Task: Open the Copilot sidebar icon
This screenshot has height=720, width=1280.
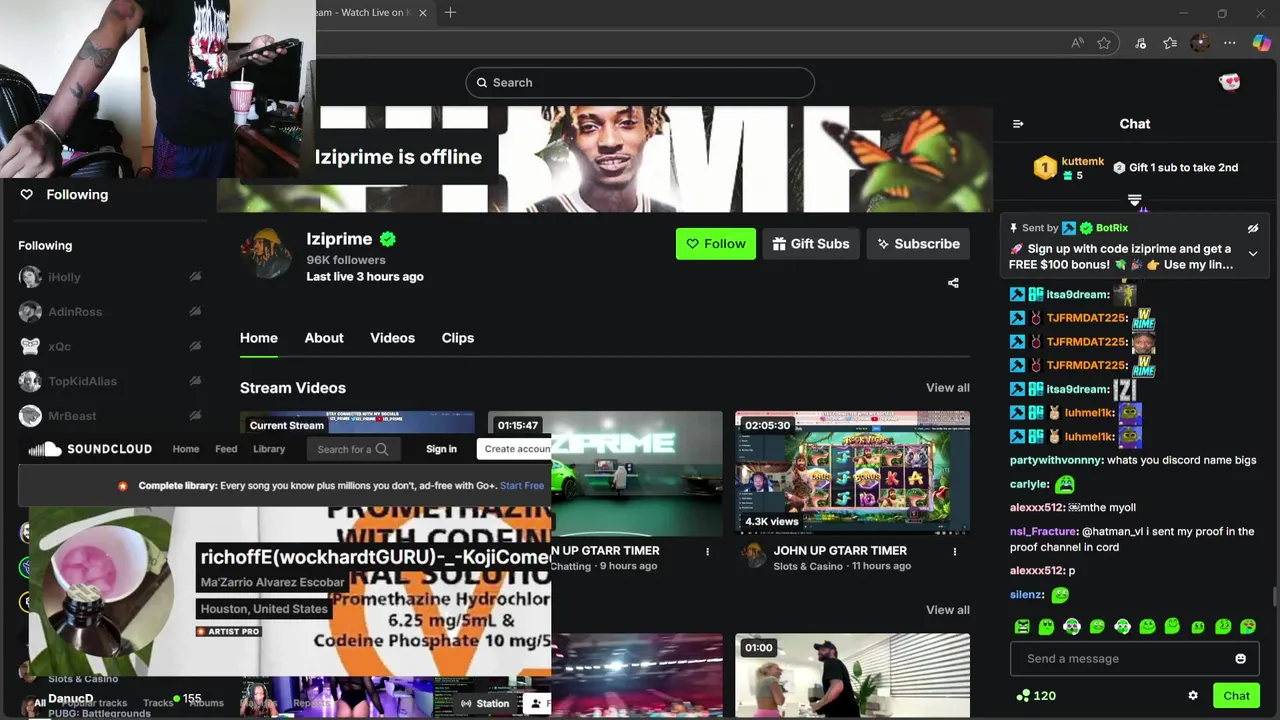Action: (x=1261, y=43)
